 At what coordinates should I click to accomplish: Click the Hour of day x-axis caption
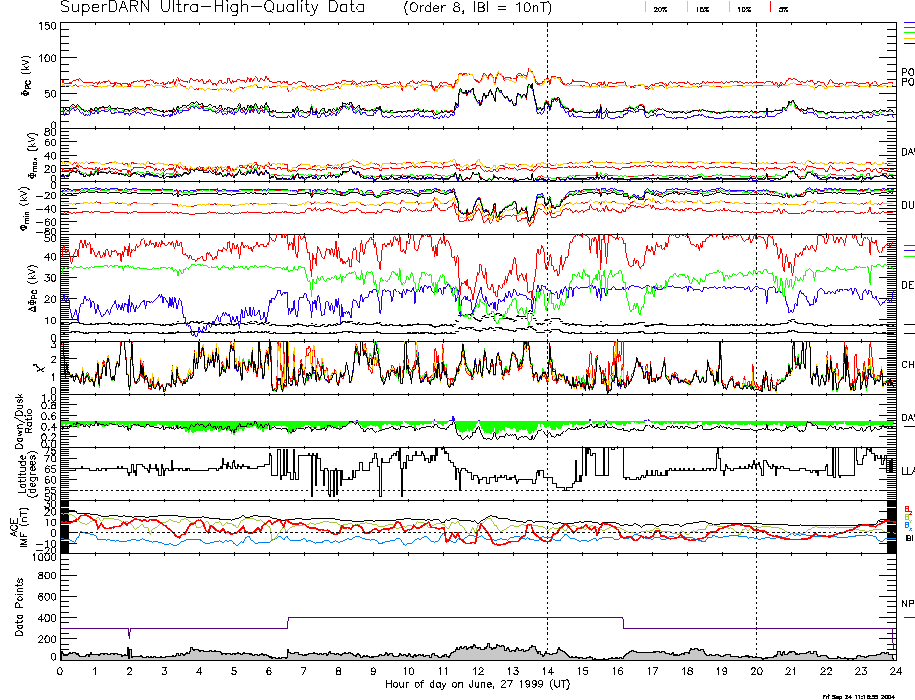point(478,685)
